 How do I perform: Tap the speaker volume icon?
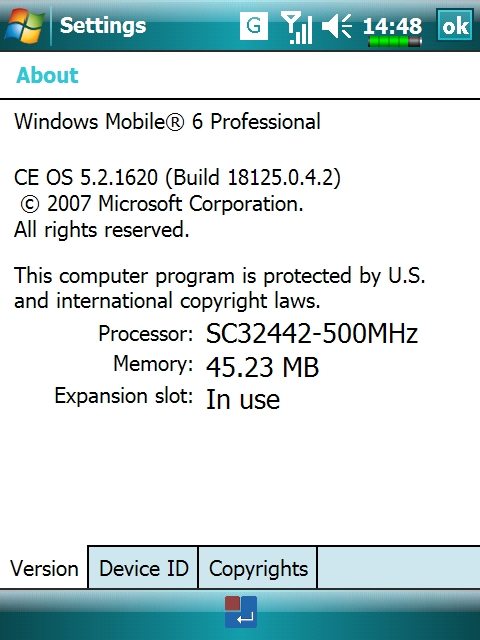pos(337,26)
